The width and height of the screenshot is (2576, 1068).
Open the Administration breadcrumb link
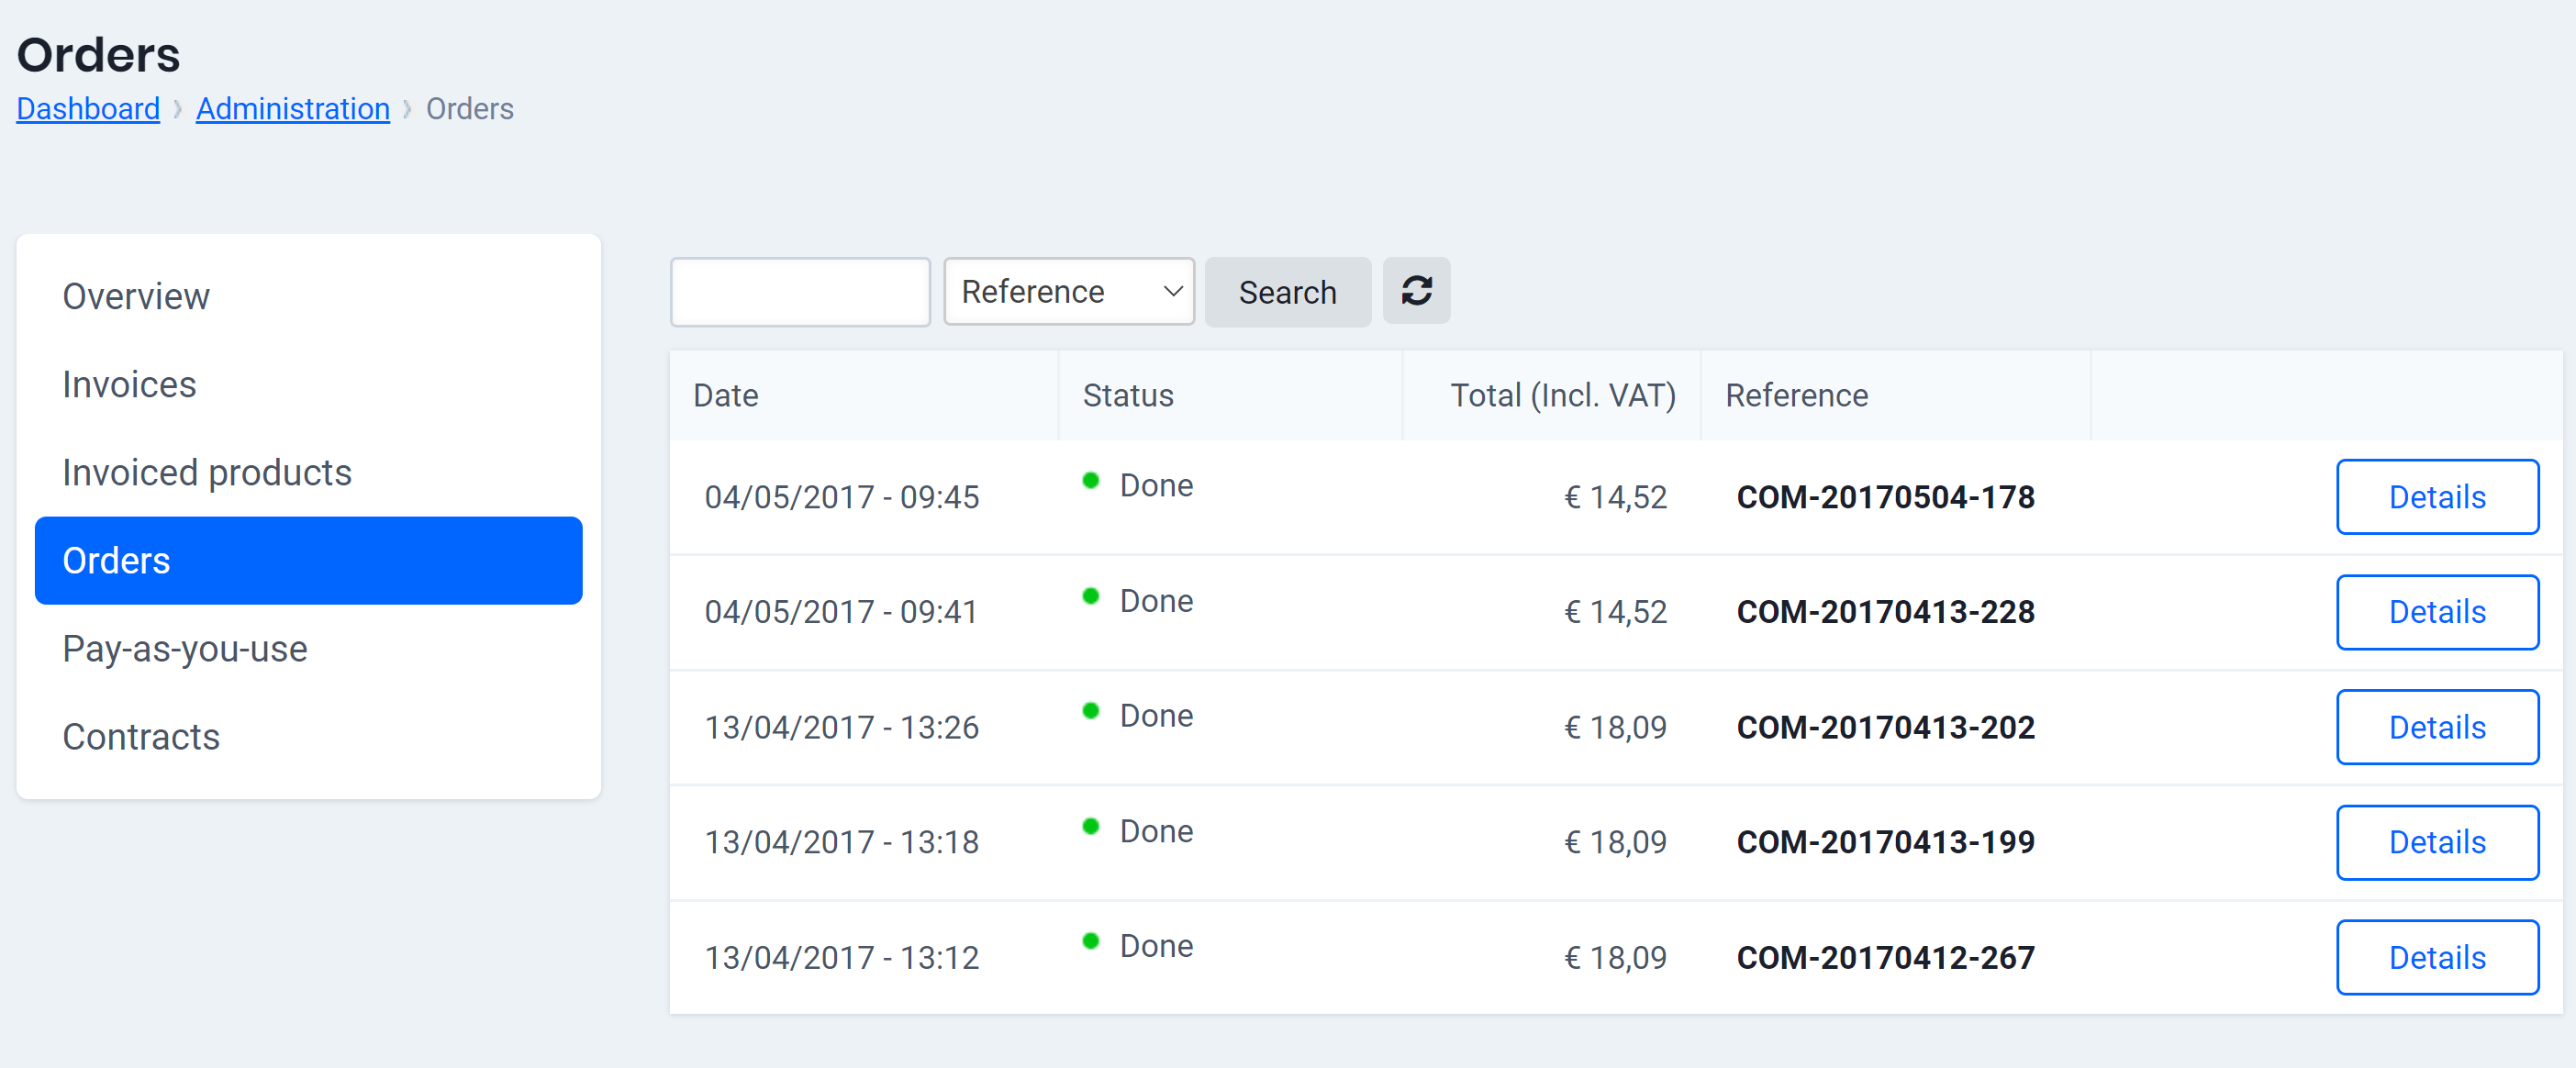pyautogui.click(x=292, y=109)
